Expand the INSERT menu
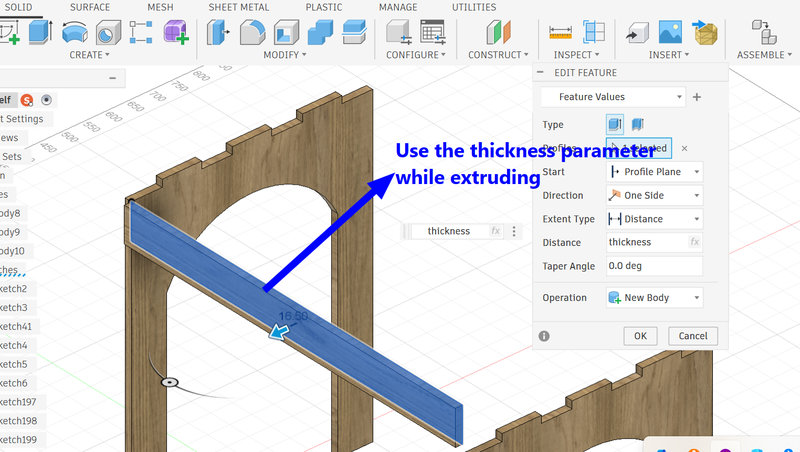The image size is (800, 452). pyautogui.click(x=669, y=55)
